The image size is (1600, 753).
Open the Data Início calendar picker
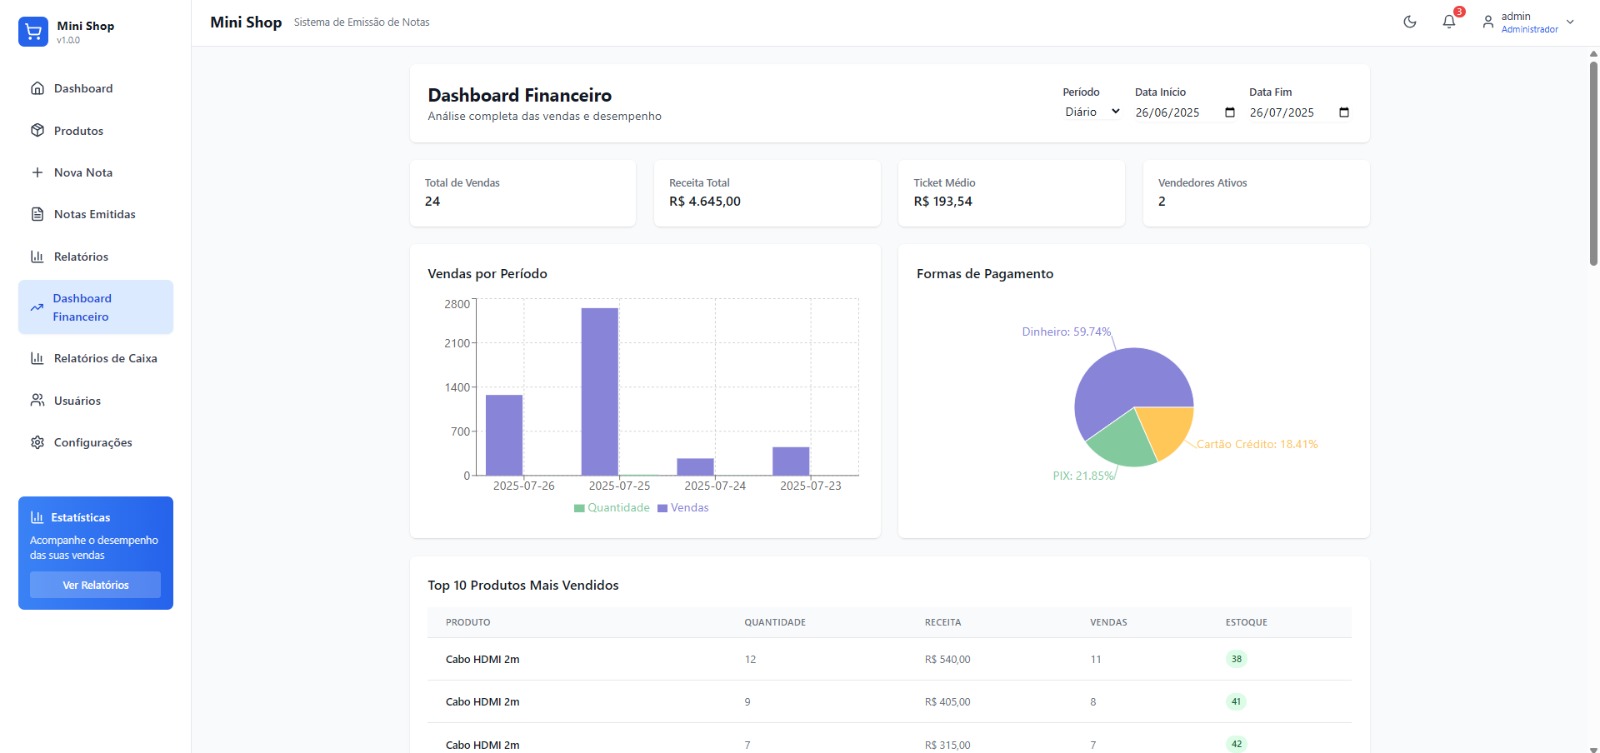[x=1230, y=113]
